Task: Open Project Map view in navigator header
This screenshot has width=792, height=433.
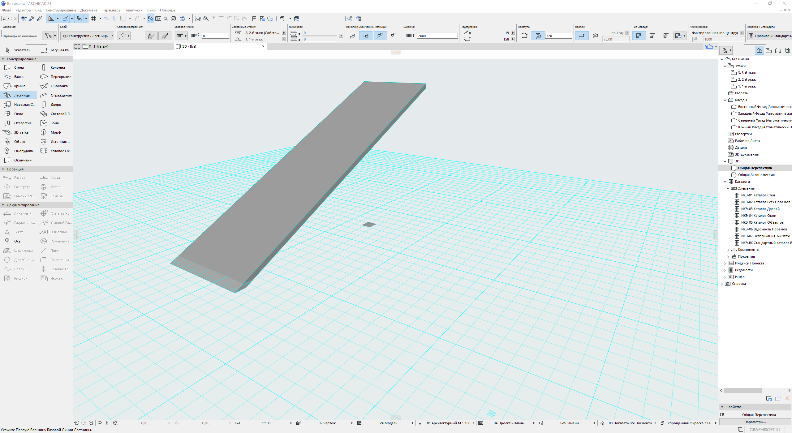Action: pyautogui.click(x=759, y=50)
